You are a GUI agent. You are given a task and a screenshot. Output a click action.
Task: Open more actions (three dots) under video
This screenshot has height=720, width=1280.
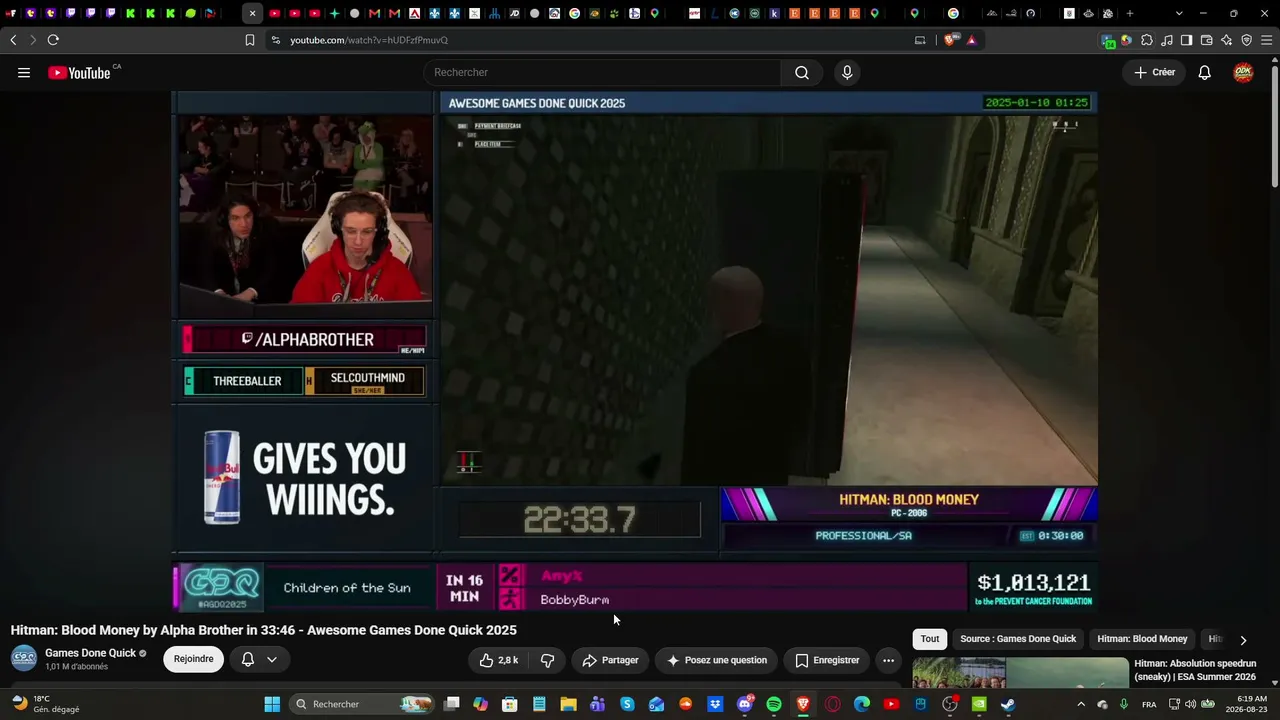click(888, 660)
